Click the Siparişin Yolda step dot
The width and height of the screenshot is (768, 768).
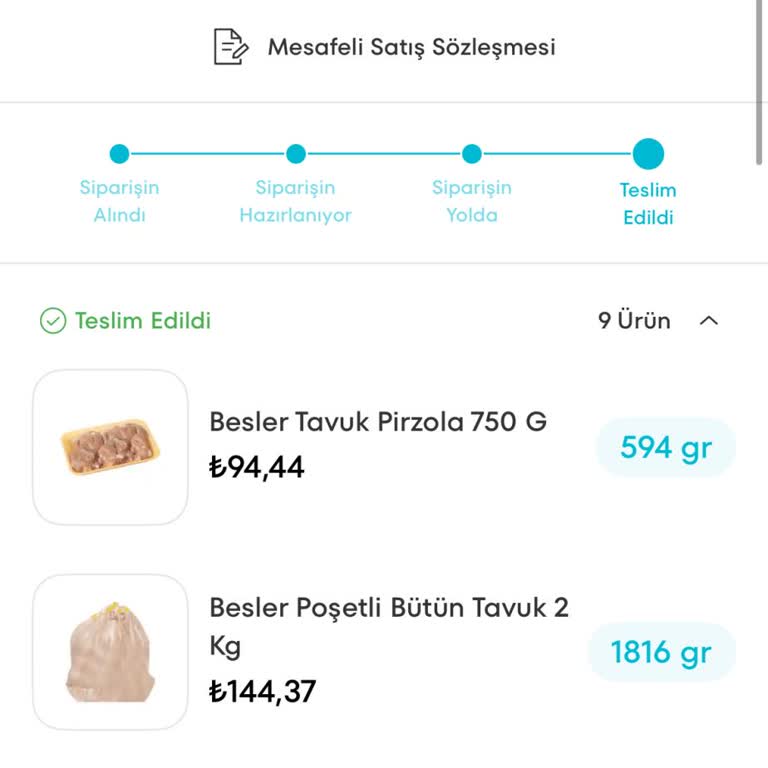[x=472, y=154]
